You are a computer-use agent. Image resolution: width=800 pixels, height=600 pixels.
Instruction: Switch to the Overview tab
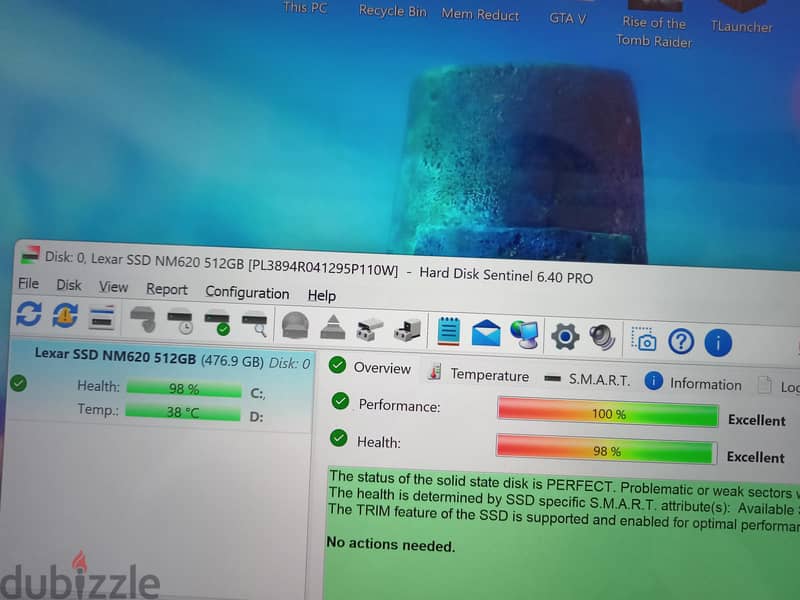pos(370,367)
